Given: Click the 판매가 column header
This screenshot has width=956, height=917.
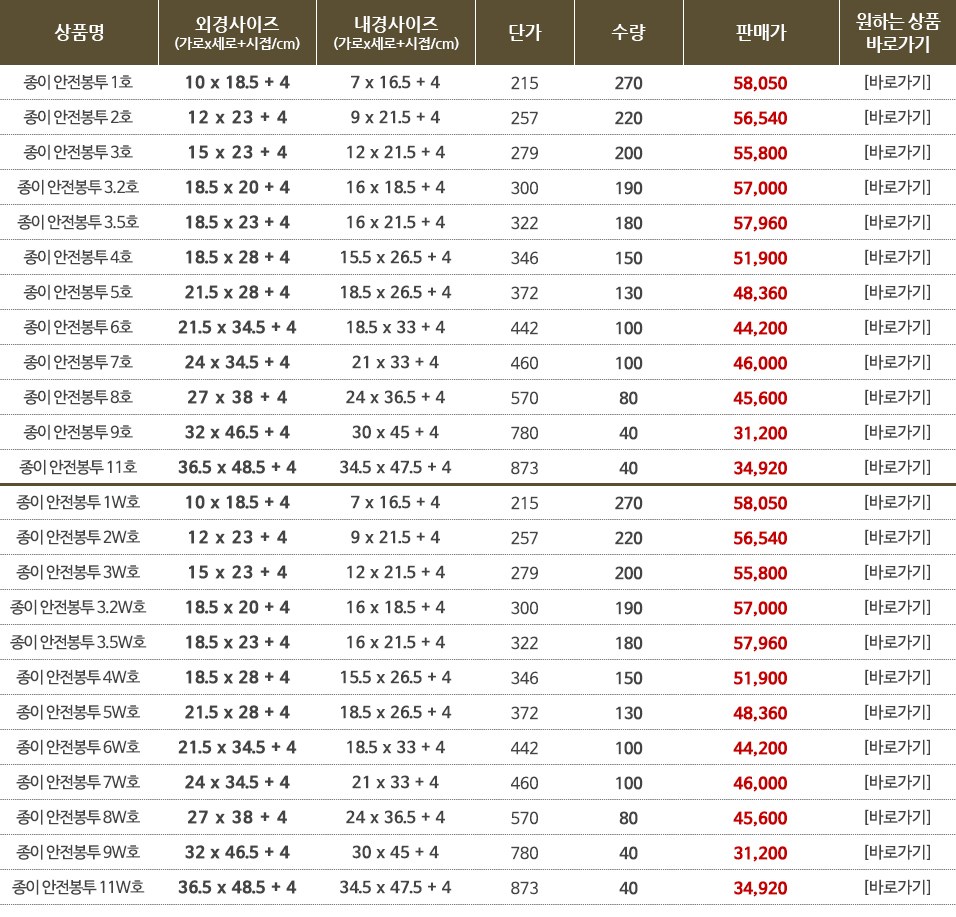Looking at the screenshot, I should coord(760,33).
